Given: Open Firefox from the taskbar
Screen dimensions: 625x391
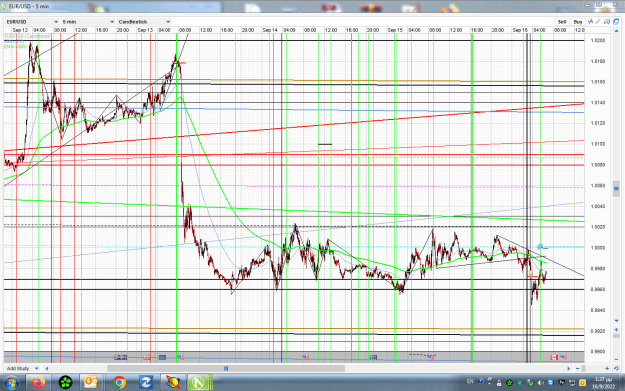Looking at the screenshot, I should [x=39, y=383].
